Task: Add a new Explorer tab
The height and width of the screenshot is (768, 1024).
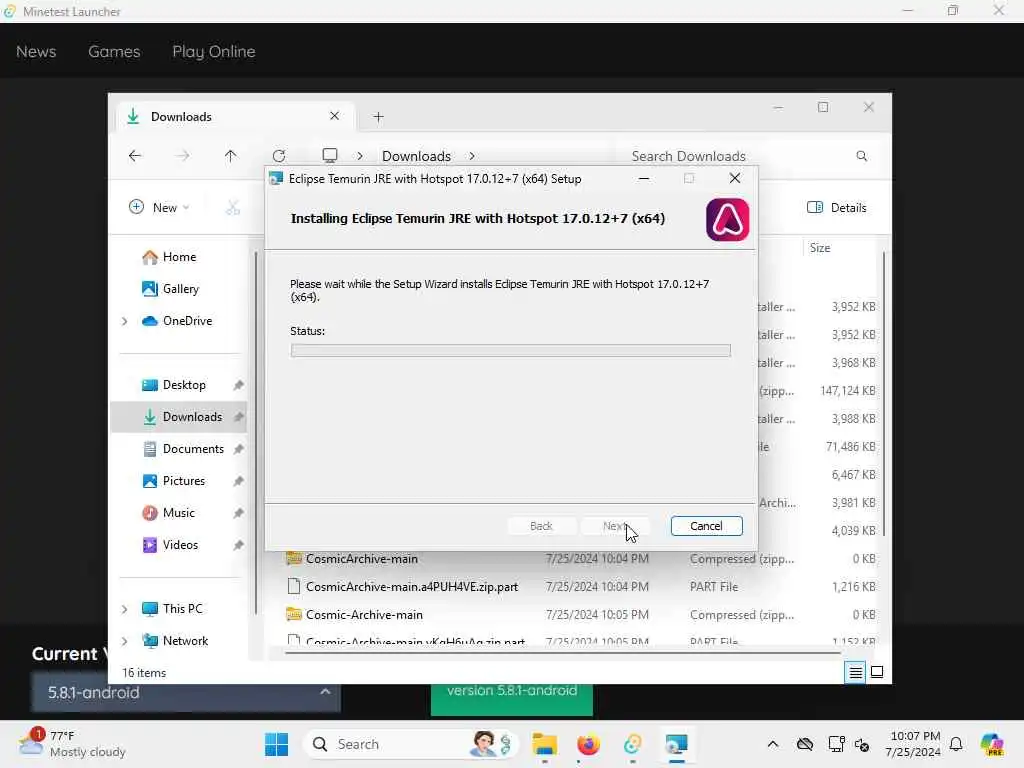Action: pyautogui.click(x=378, y=117)
